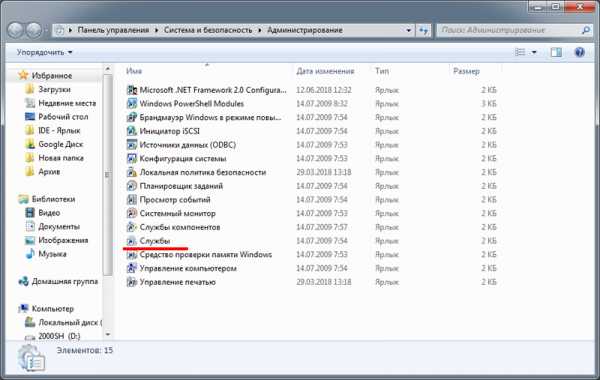Click the refresh icon beside address bar
The width and height of the screenshot is (600, 380).
(423, 30)
